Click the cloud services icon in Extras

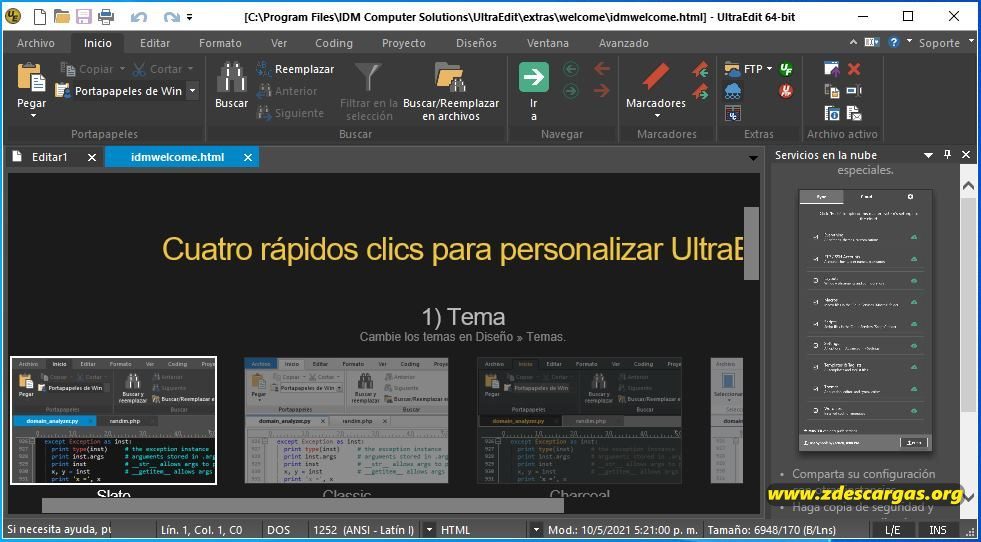[733, 91]
